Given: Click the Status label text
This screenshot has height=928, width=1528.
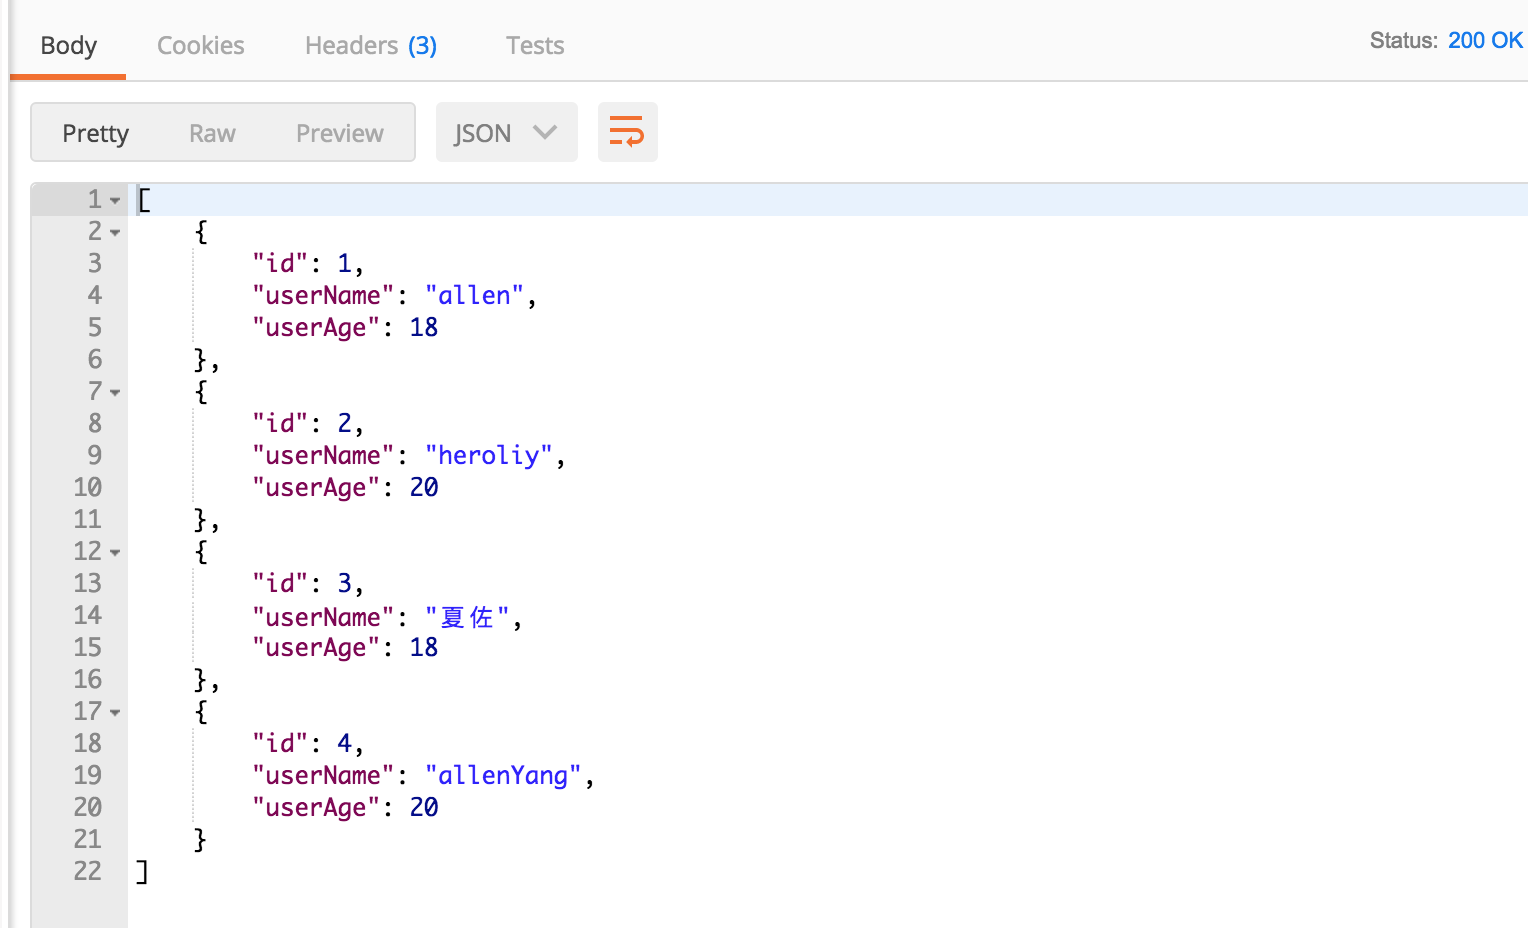Looking at the screenshot, I should 1404,40.
